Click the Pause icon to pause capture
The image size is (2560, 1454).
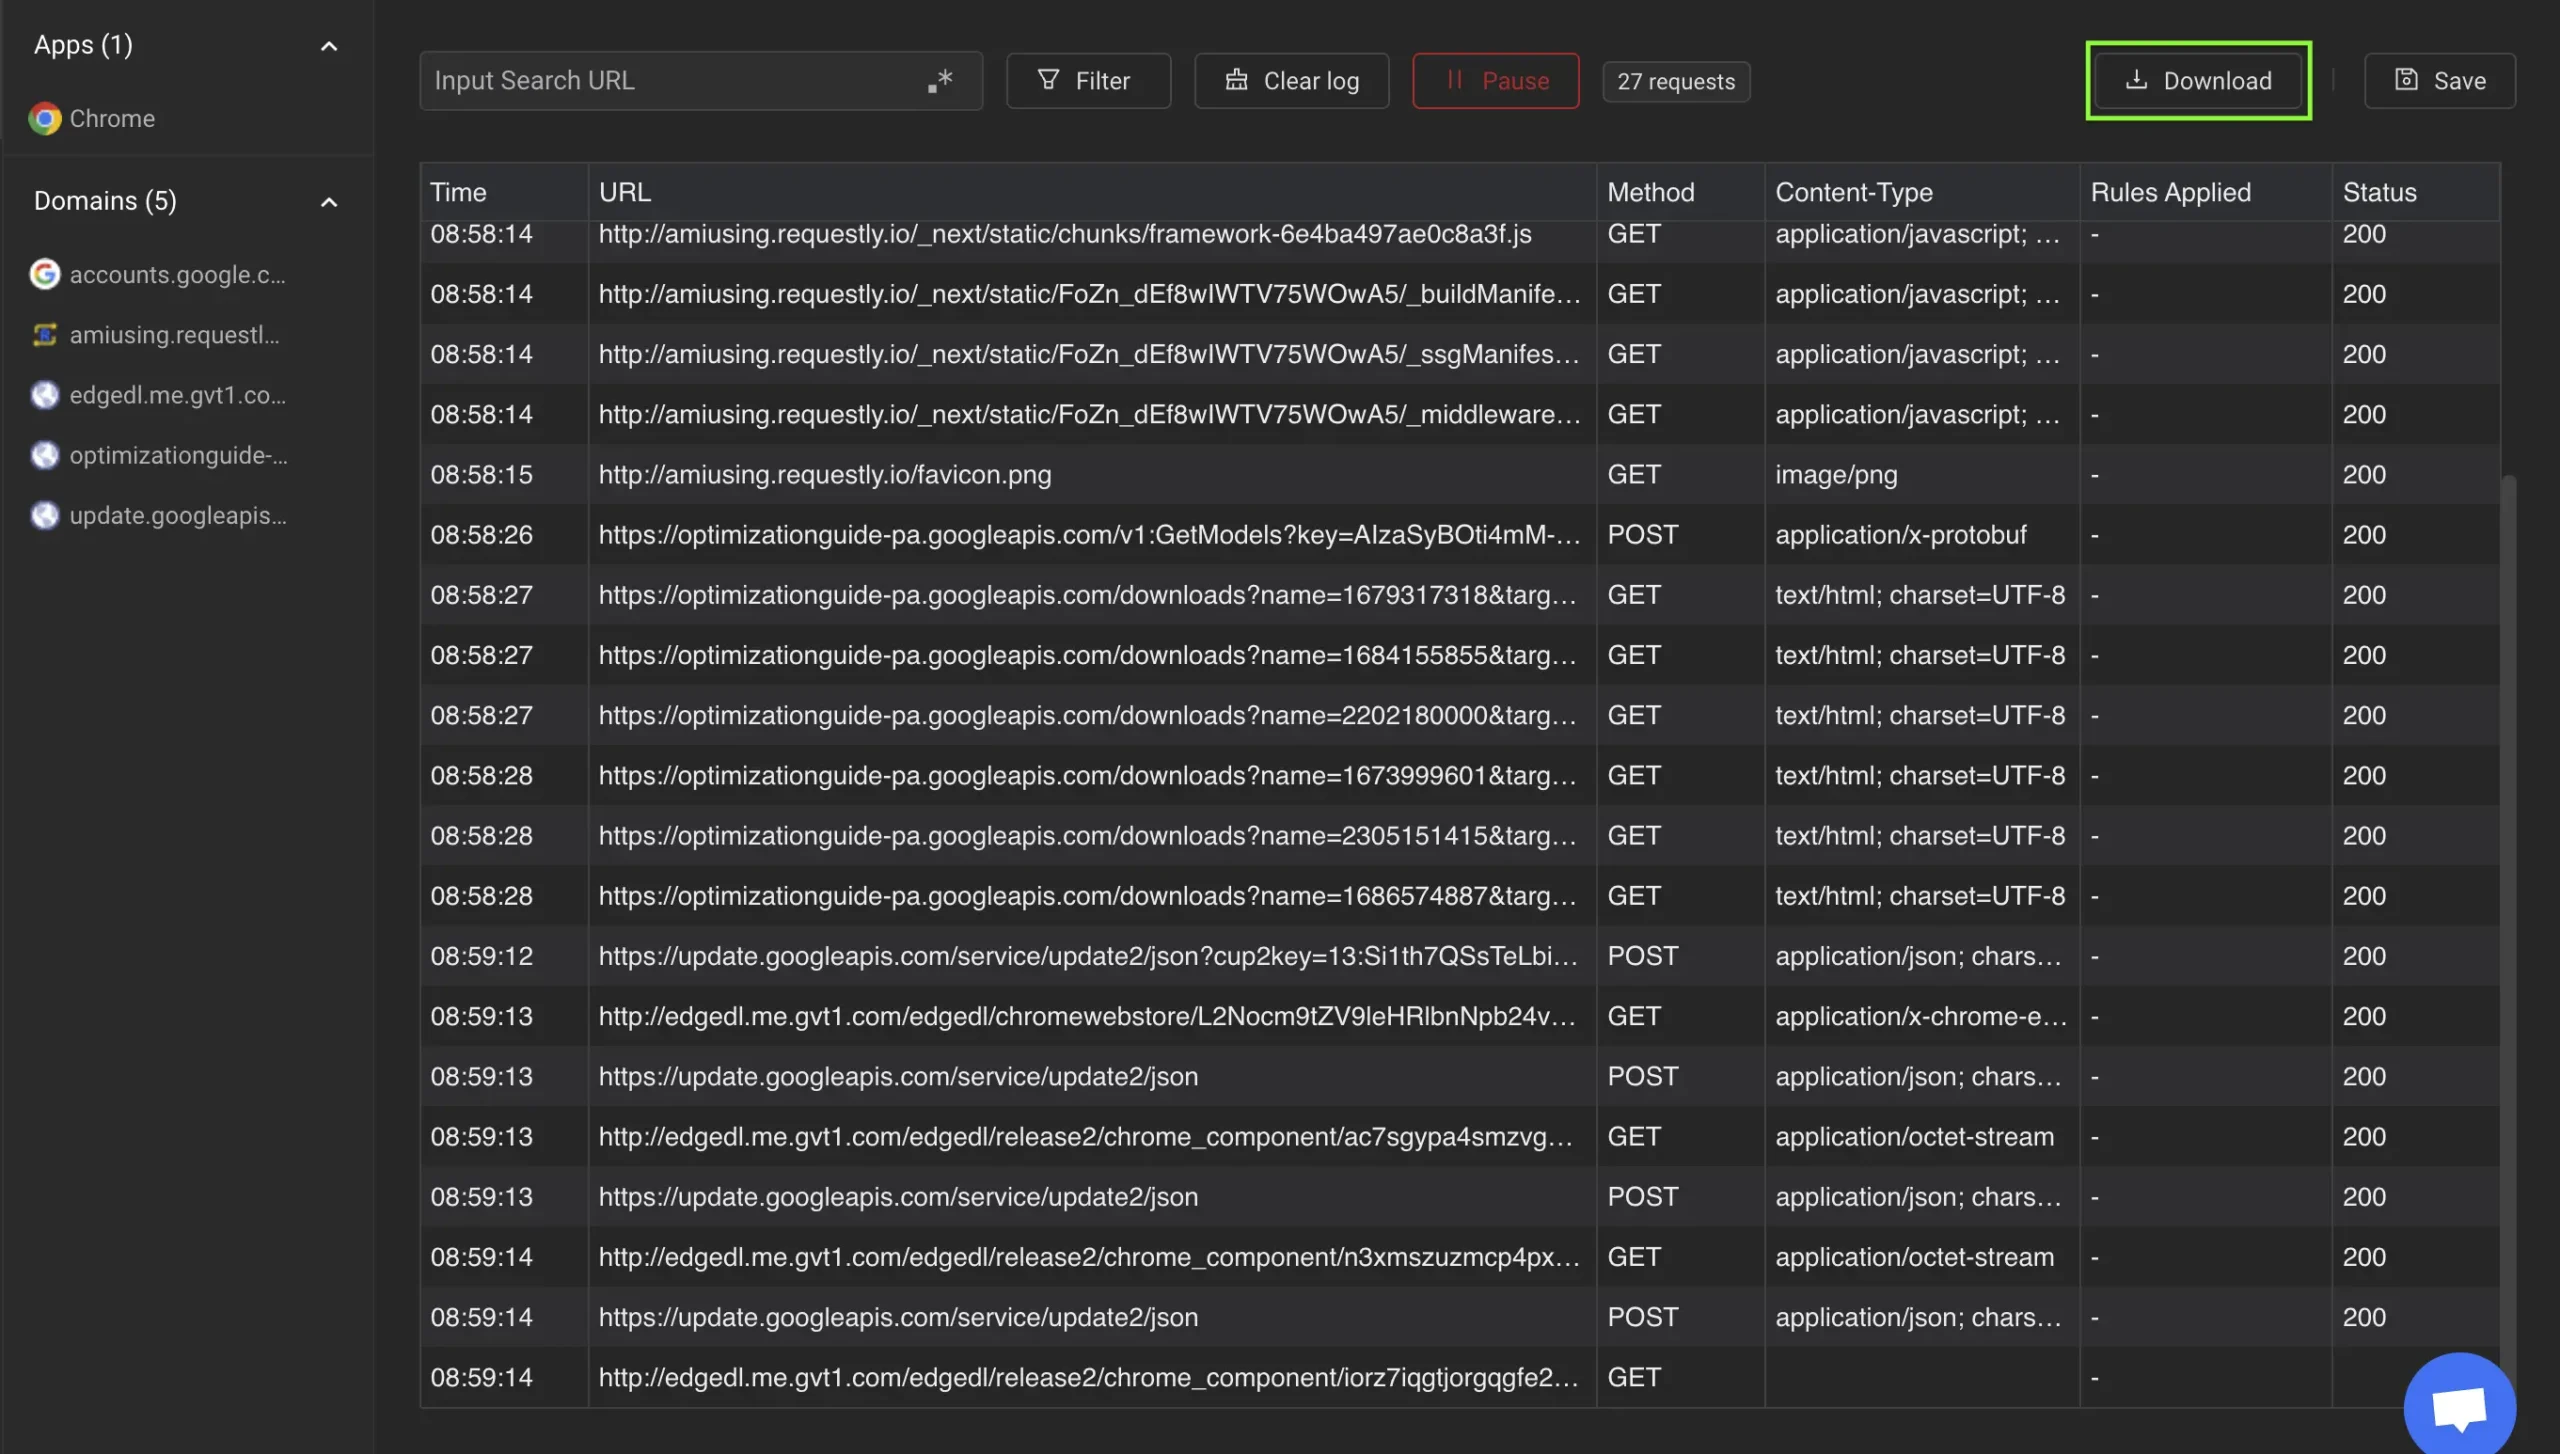tap(1451, 79)
